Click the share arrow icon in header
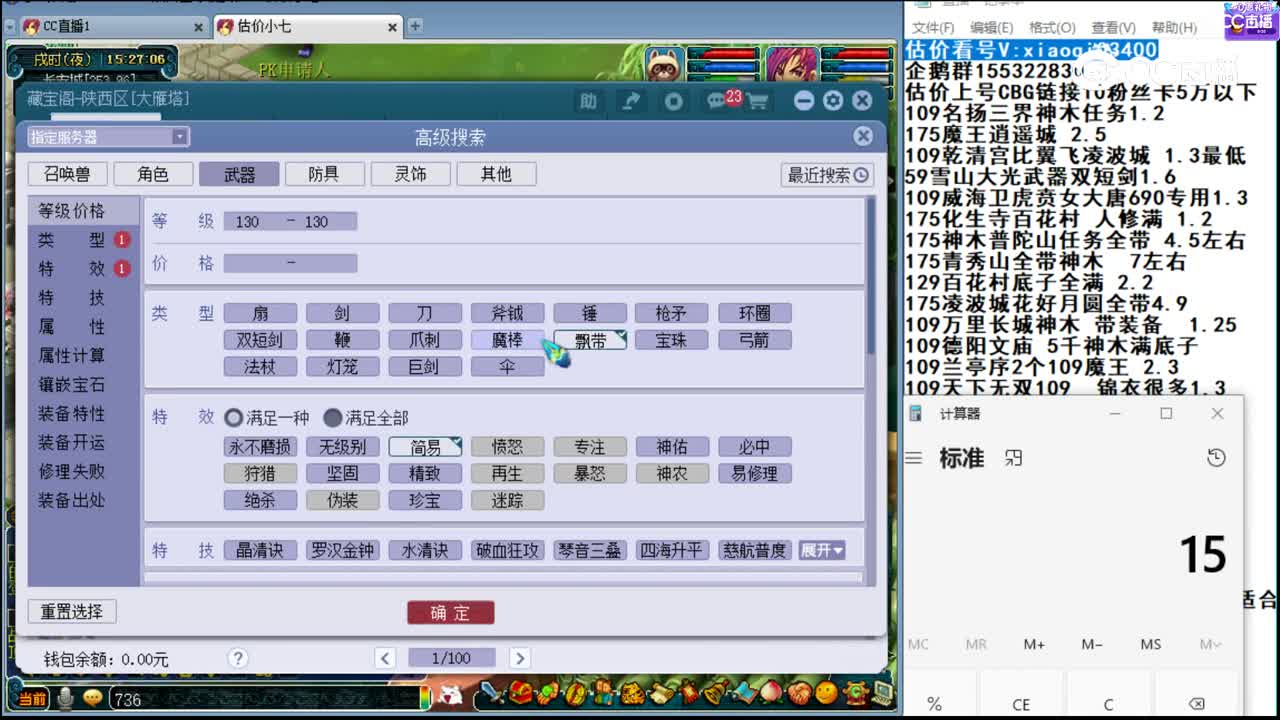The height and width of the screenshot is (720, 1280). click(x=631, y=100)
